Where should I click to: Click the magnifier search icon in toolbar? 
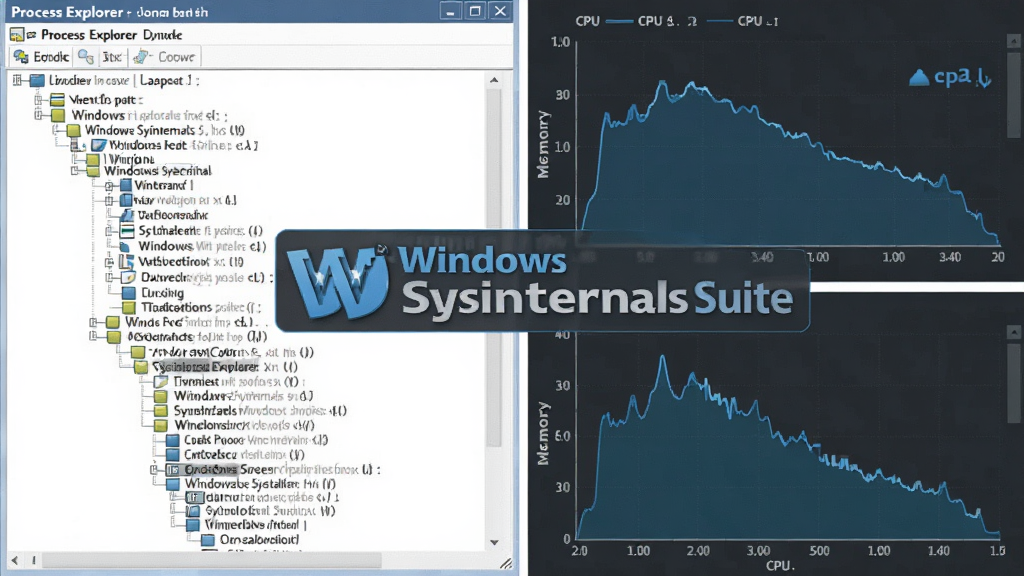pyautogui.click(x=86, y=57)
